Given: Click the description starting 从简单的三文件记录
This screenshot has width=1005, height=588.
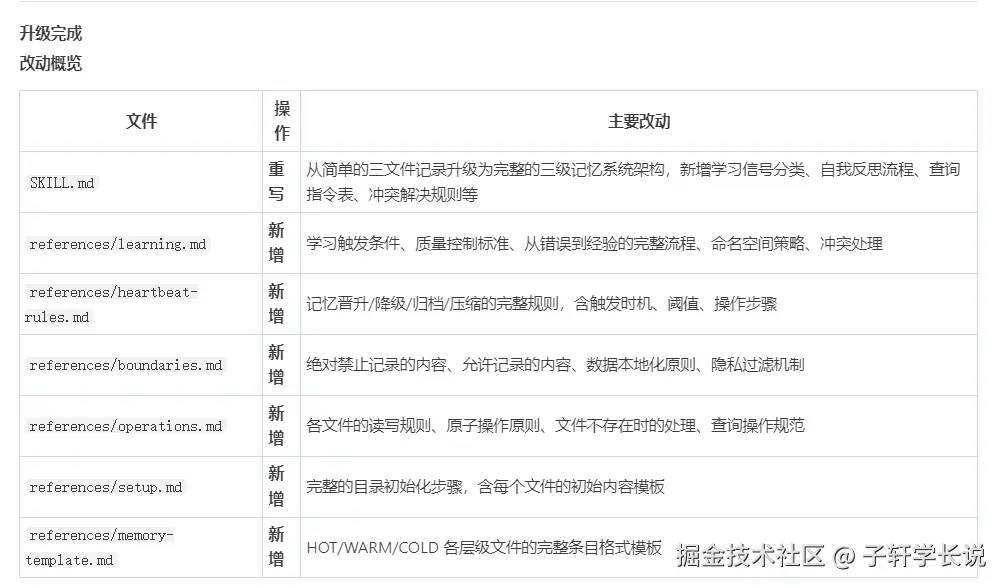Looking at the screenshot, I should coord(633,182).
